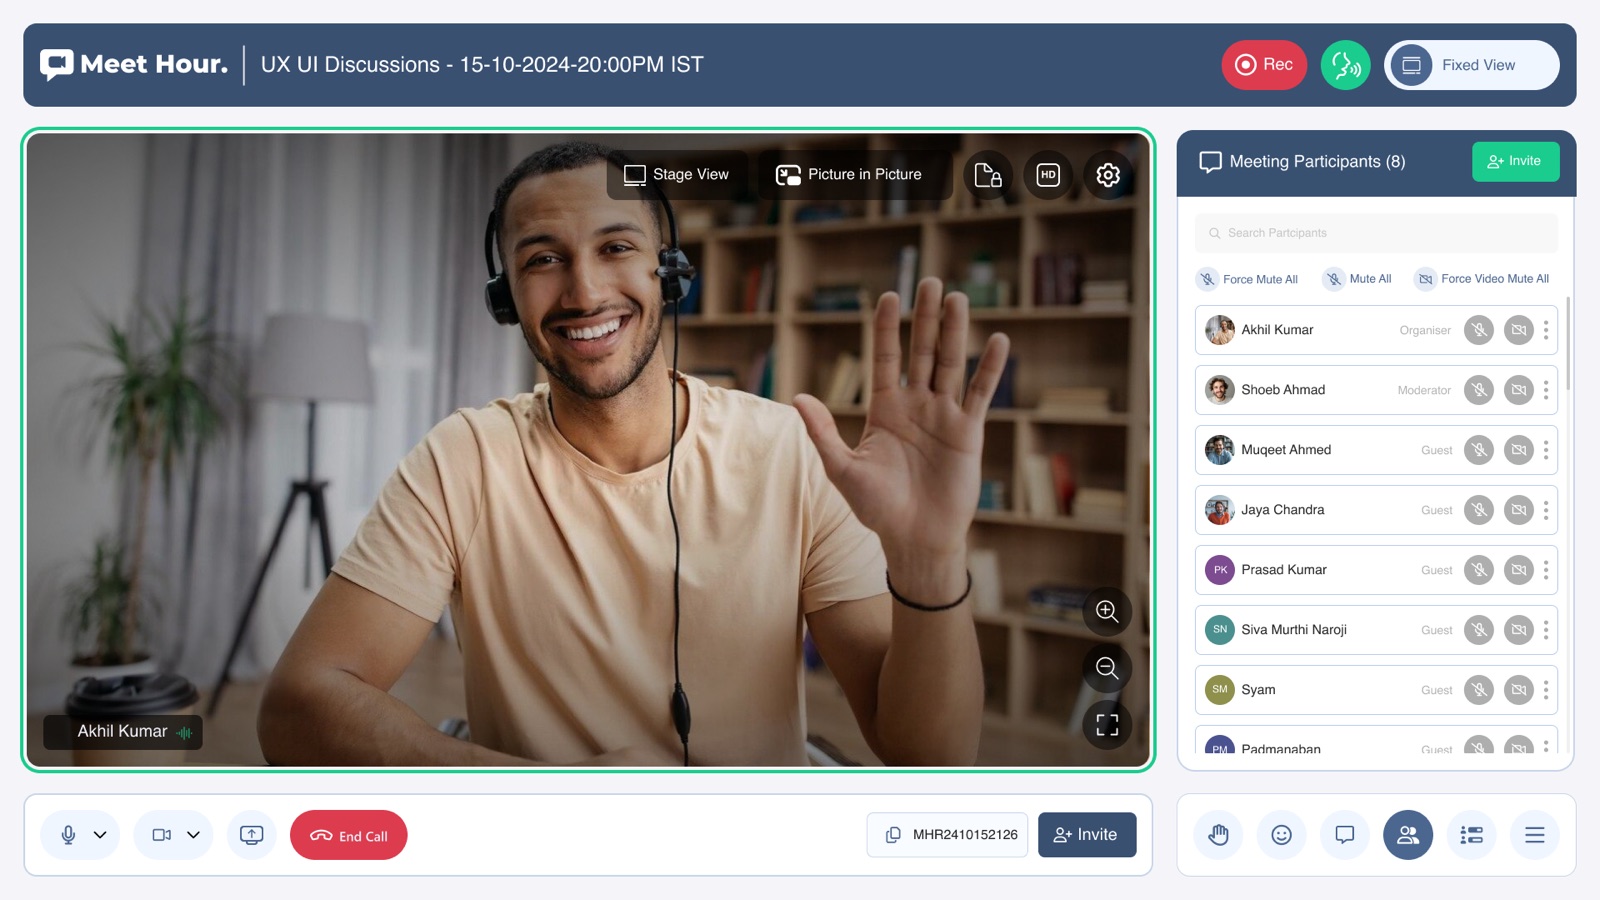Screen dimensions: 1600x900
Task: Click the share screen icon
Action: pos(252,835)
